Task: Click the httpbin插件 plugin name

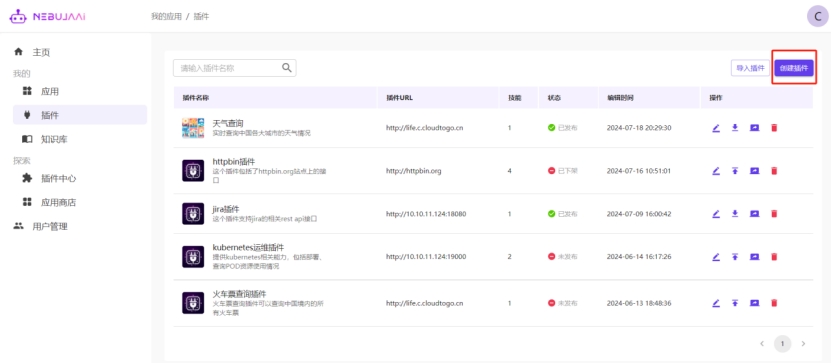Action: (x=234, y=161)
